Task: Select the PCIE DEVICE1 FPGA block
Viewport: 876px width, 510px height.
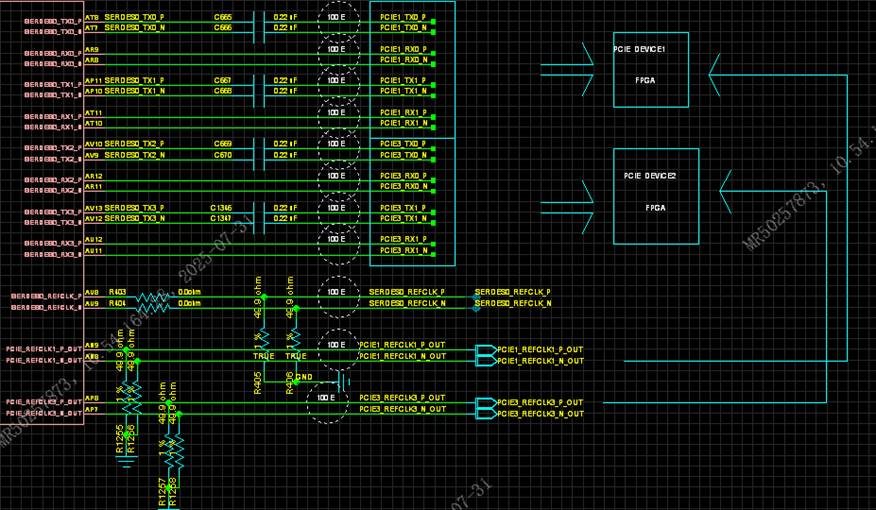Action: point(651,70)
